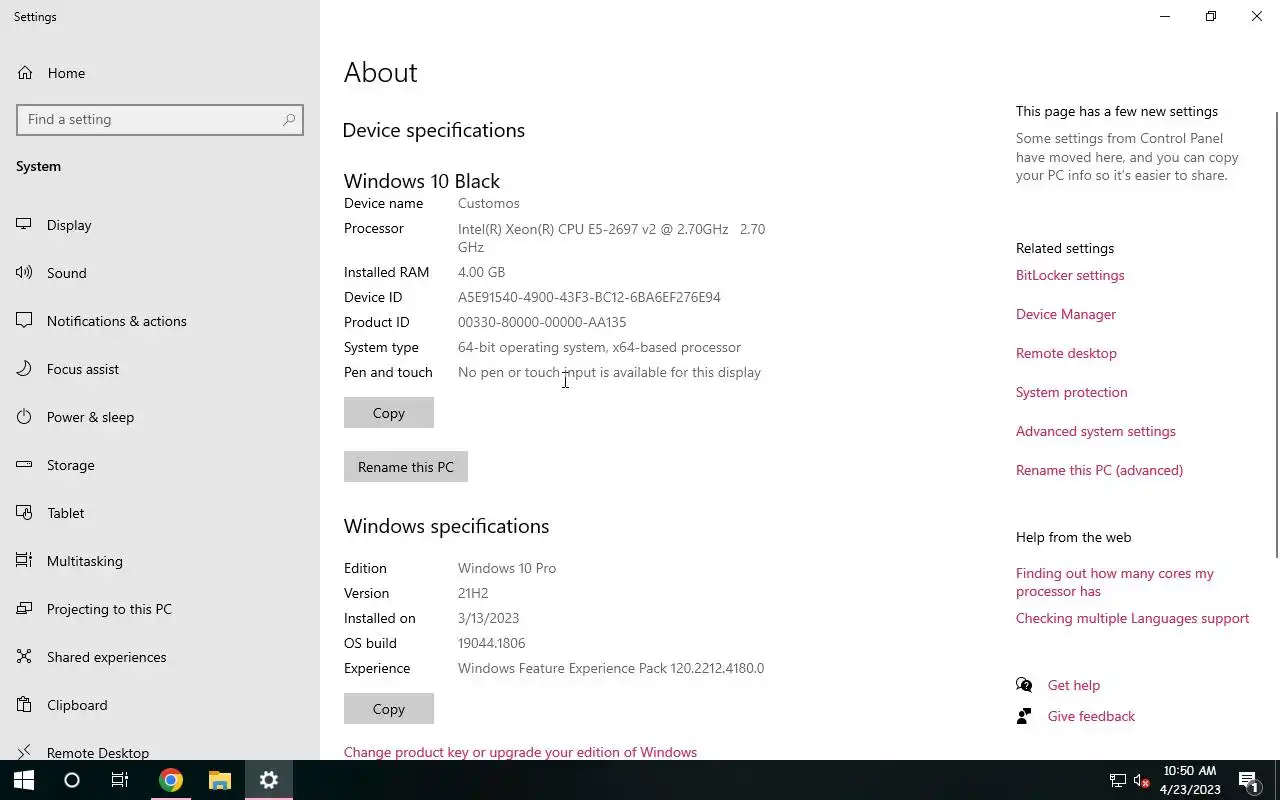Click the Give feedback person icon
The height and width of the screenshot is (800, 1280).
1024,716
